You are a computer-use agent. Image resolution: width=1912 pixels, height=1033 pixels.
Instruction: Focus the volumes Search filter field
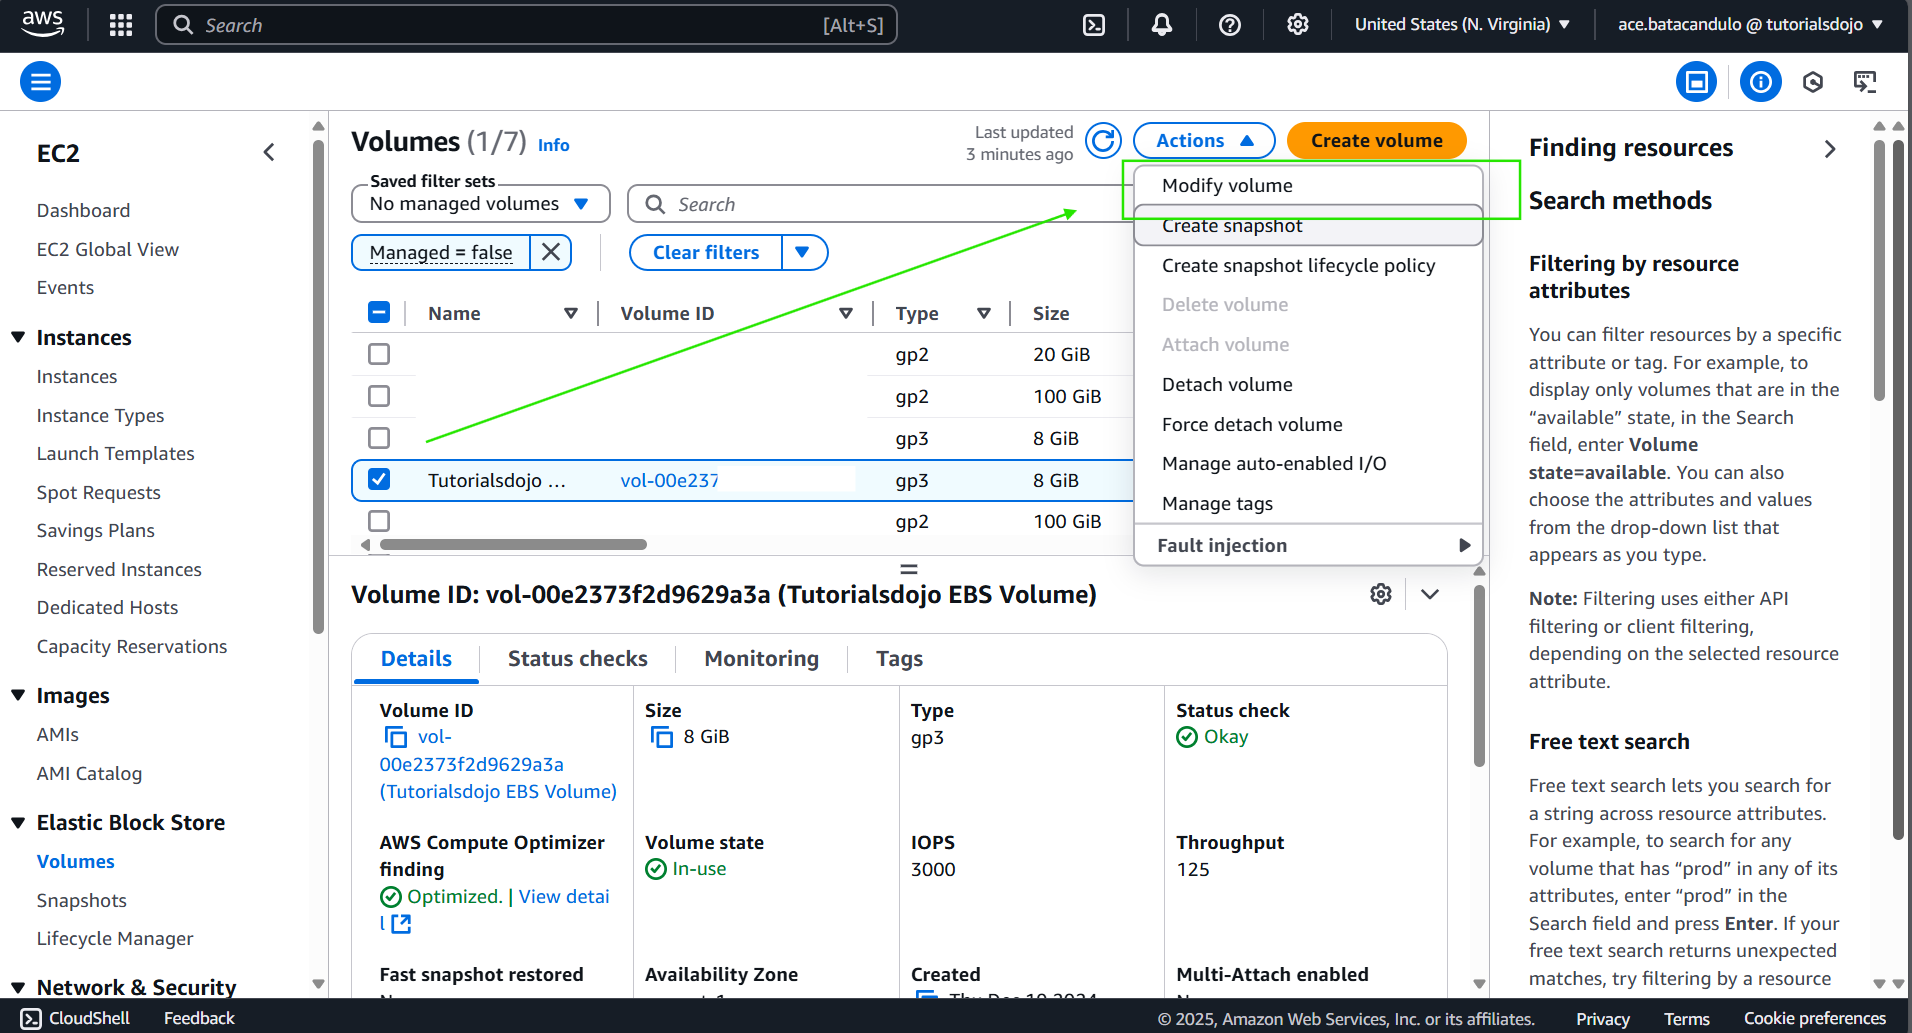(x=880, y=204)
